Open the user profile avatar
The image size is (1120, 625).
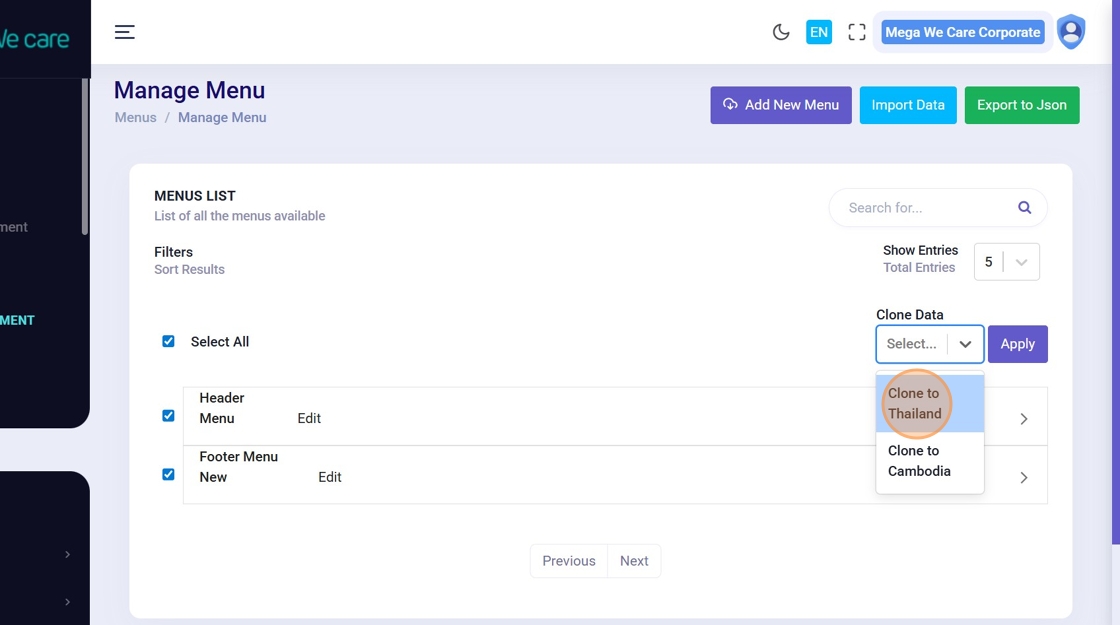pyautogui.click(x=1071, y=32)
